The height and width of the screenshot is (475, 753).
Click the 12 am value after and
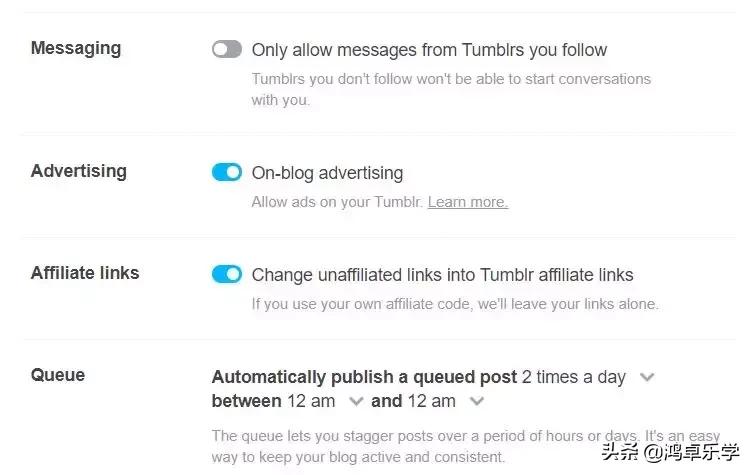(431, 401)
